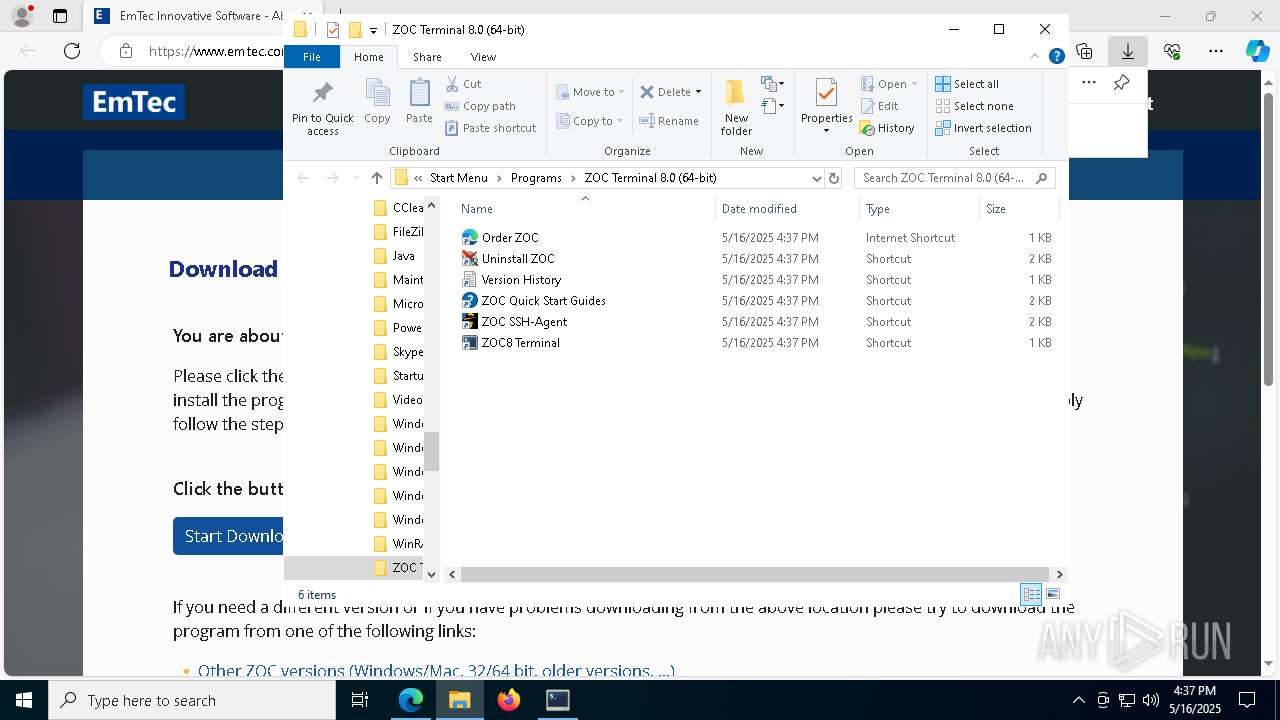Click Edit in Open group
Image resolution: width=1280 pixels, height=720 pixels.
coord(879,106)
